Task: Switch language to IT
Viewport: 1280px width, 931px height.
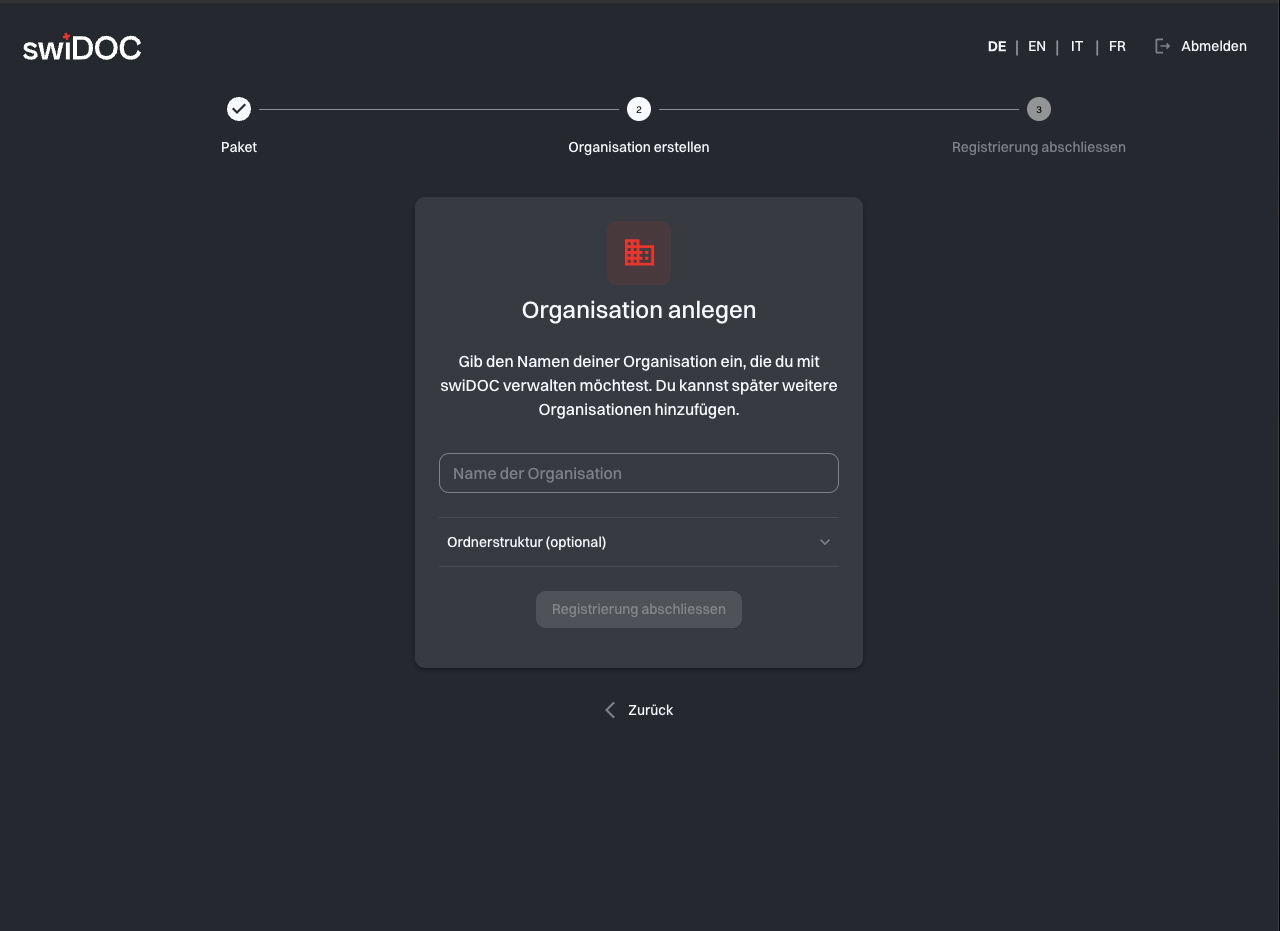Action: 1077,46
